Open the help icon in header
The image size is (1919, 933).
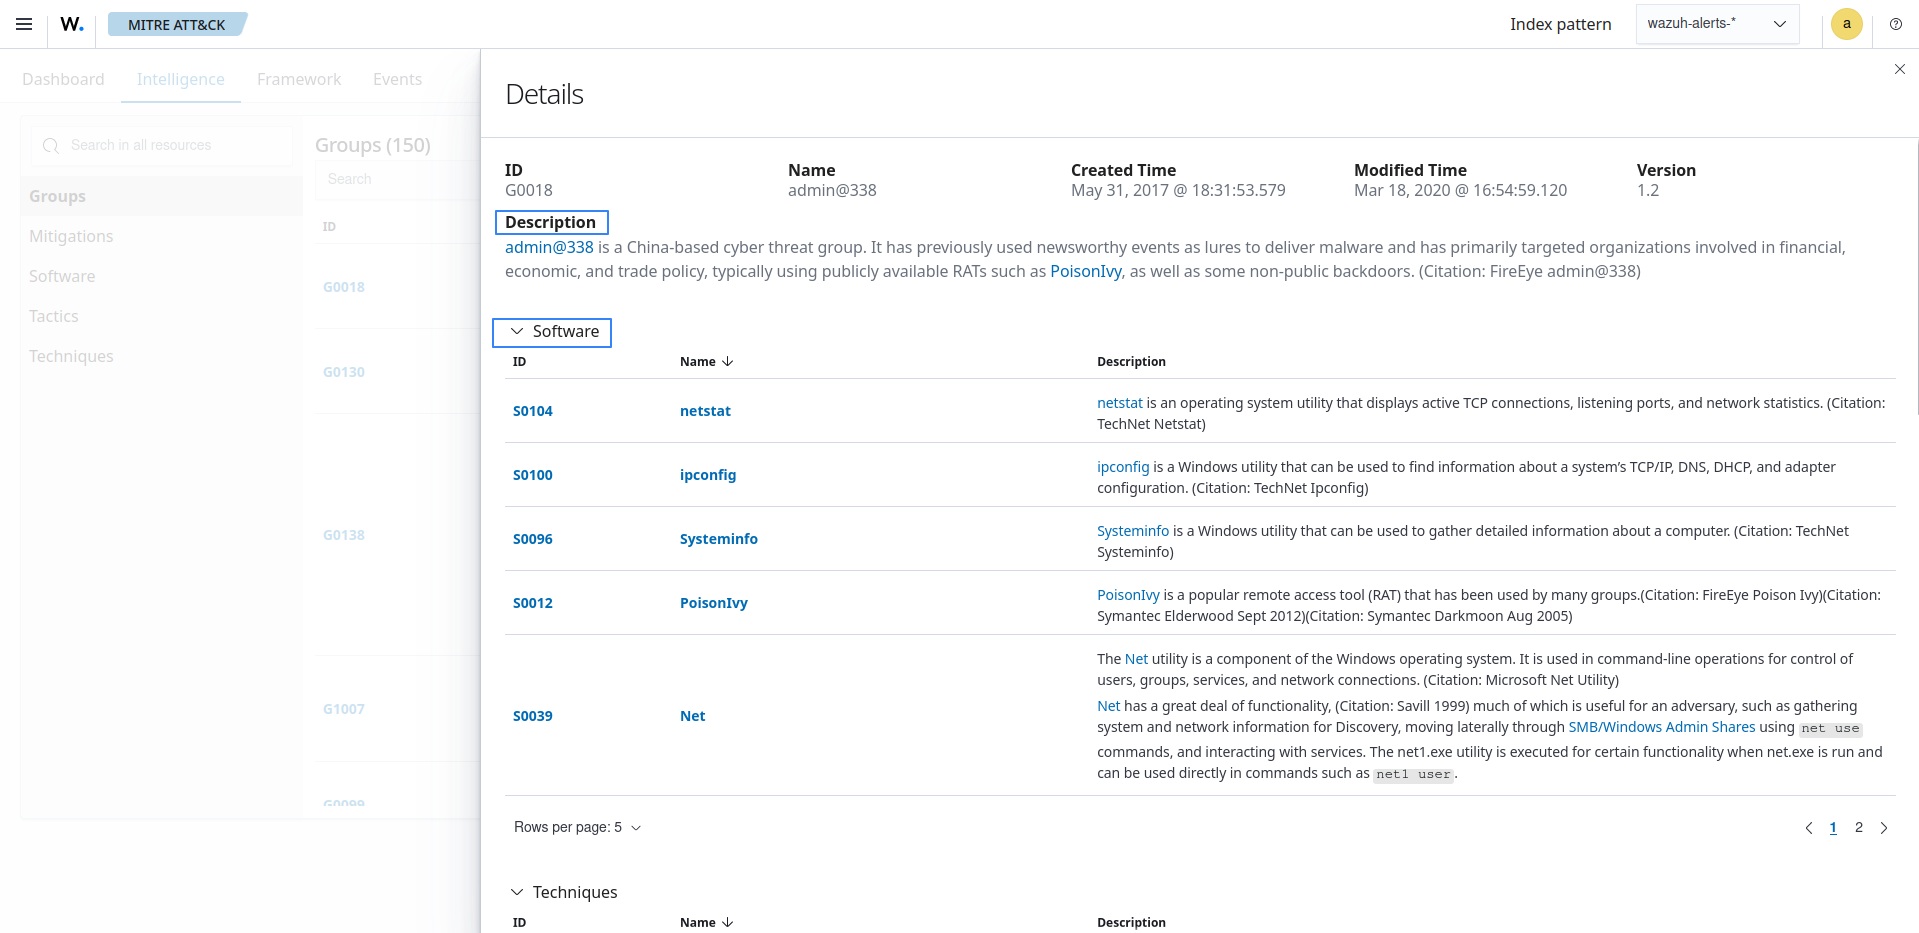pos(1895,24)
